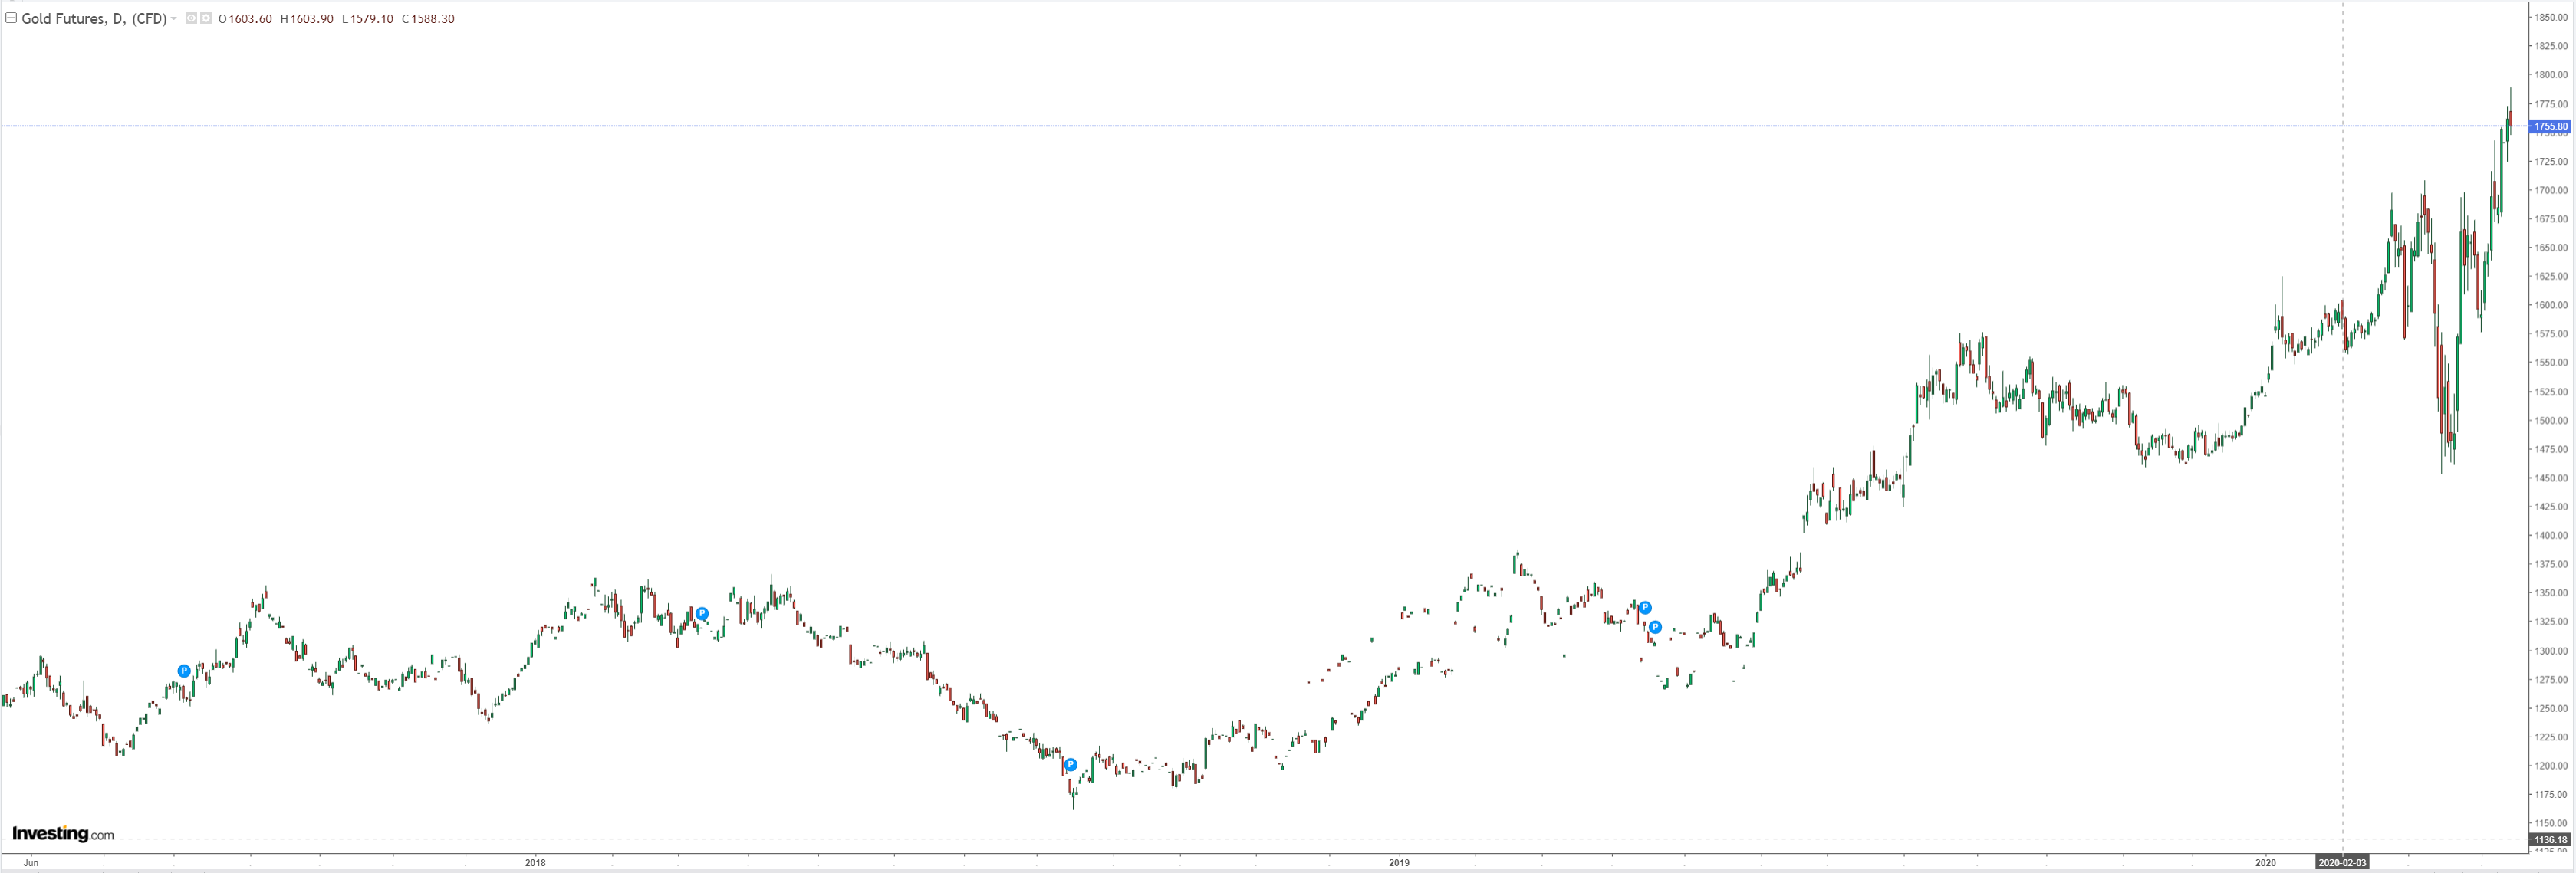Click the 2018 label on the time axis
The height and width of the screenshot is (873, 2576).
point(535,862)
